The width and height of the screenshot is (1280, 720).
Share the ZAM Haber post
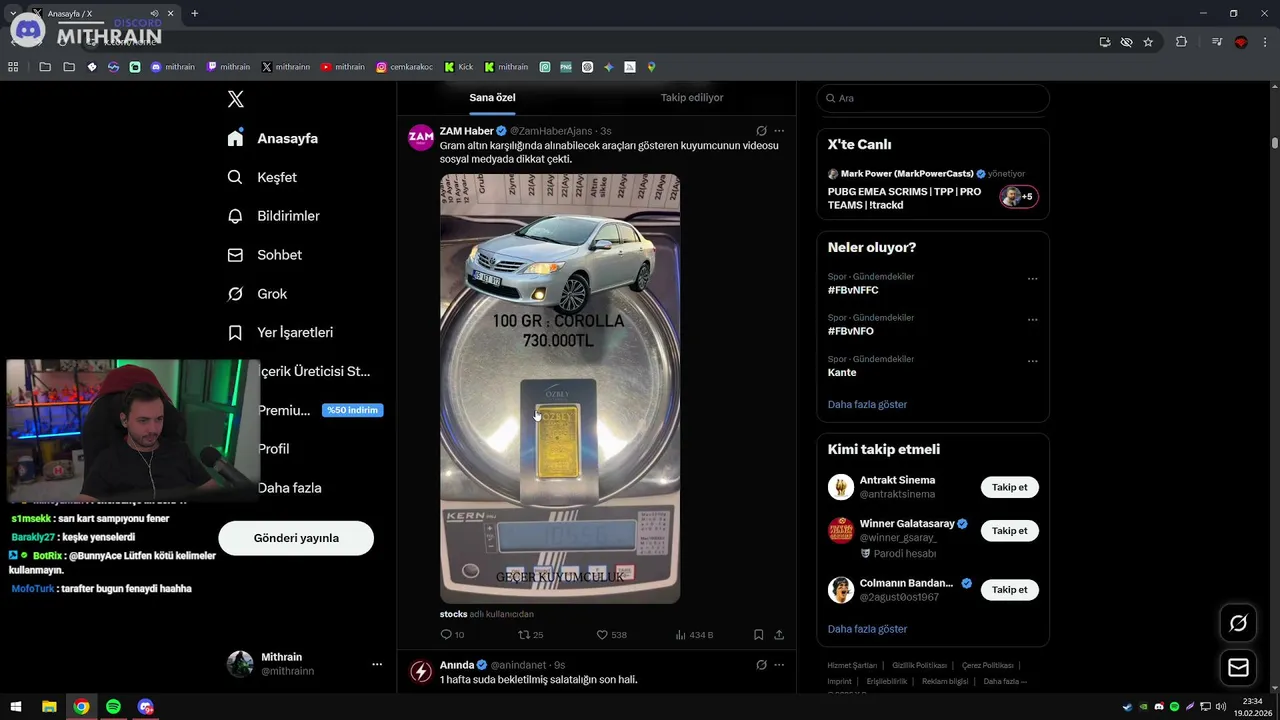(x=779, y=635)
